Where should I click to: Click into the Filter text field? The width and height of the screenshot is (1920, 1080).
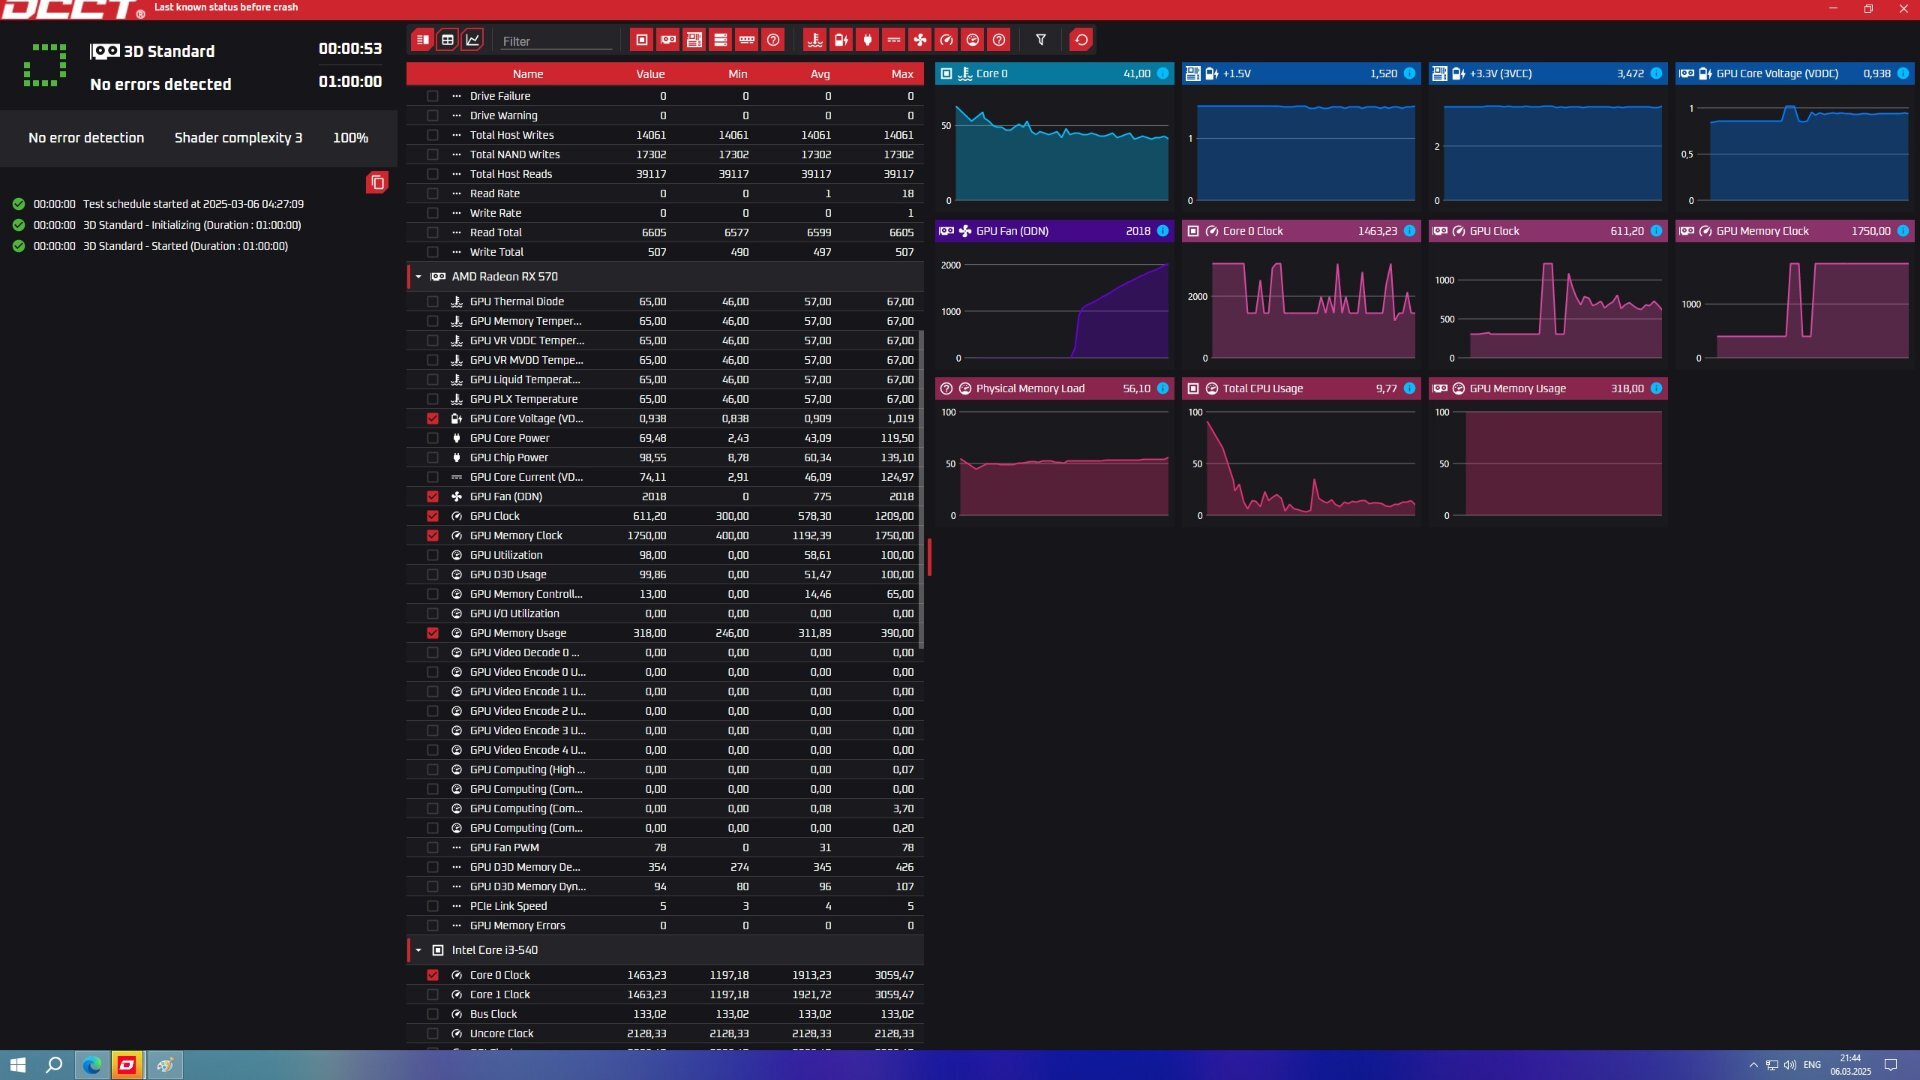[556, 41]
